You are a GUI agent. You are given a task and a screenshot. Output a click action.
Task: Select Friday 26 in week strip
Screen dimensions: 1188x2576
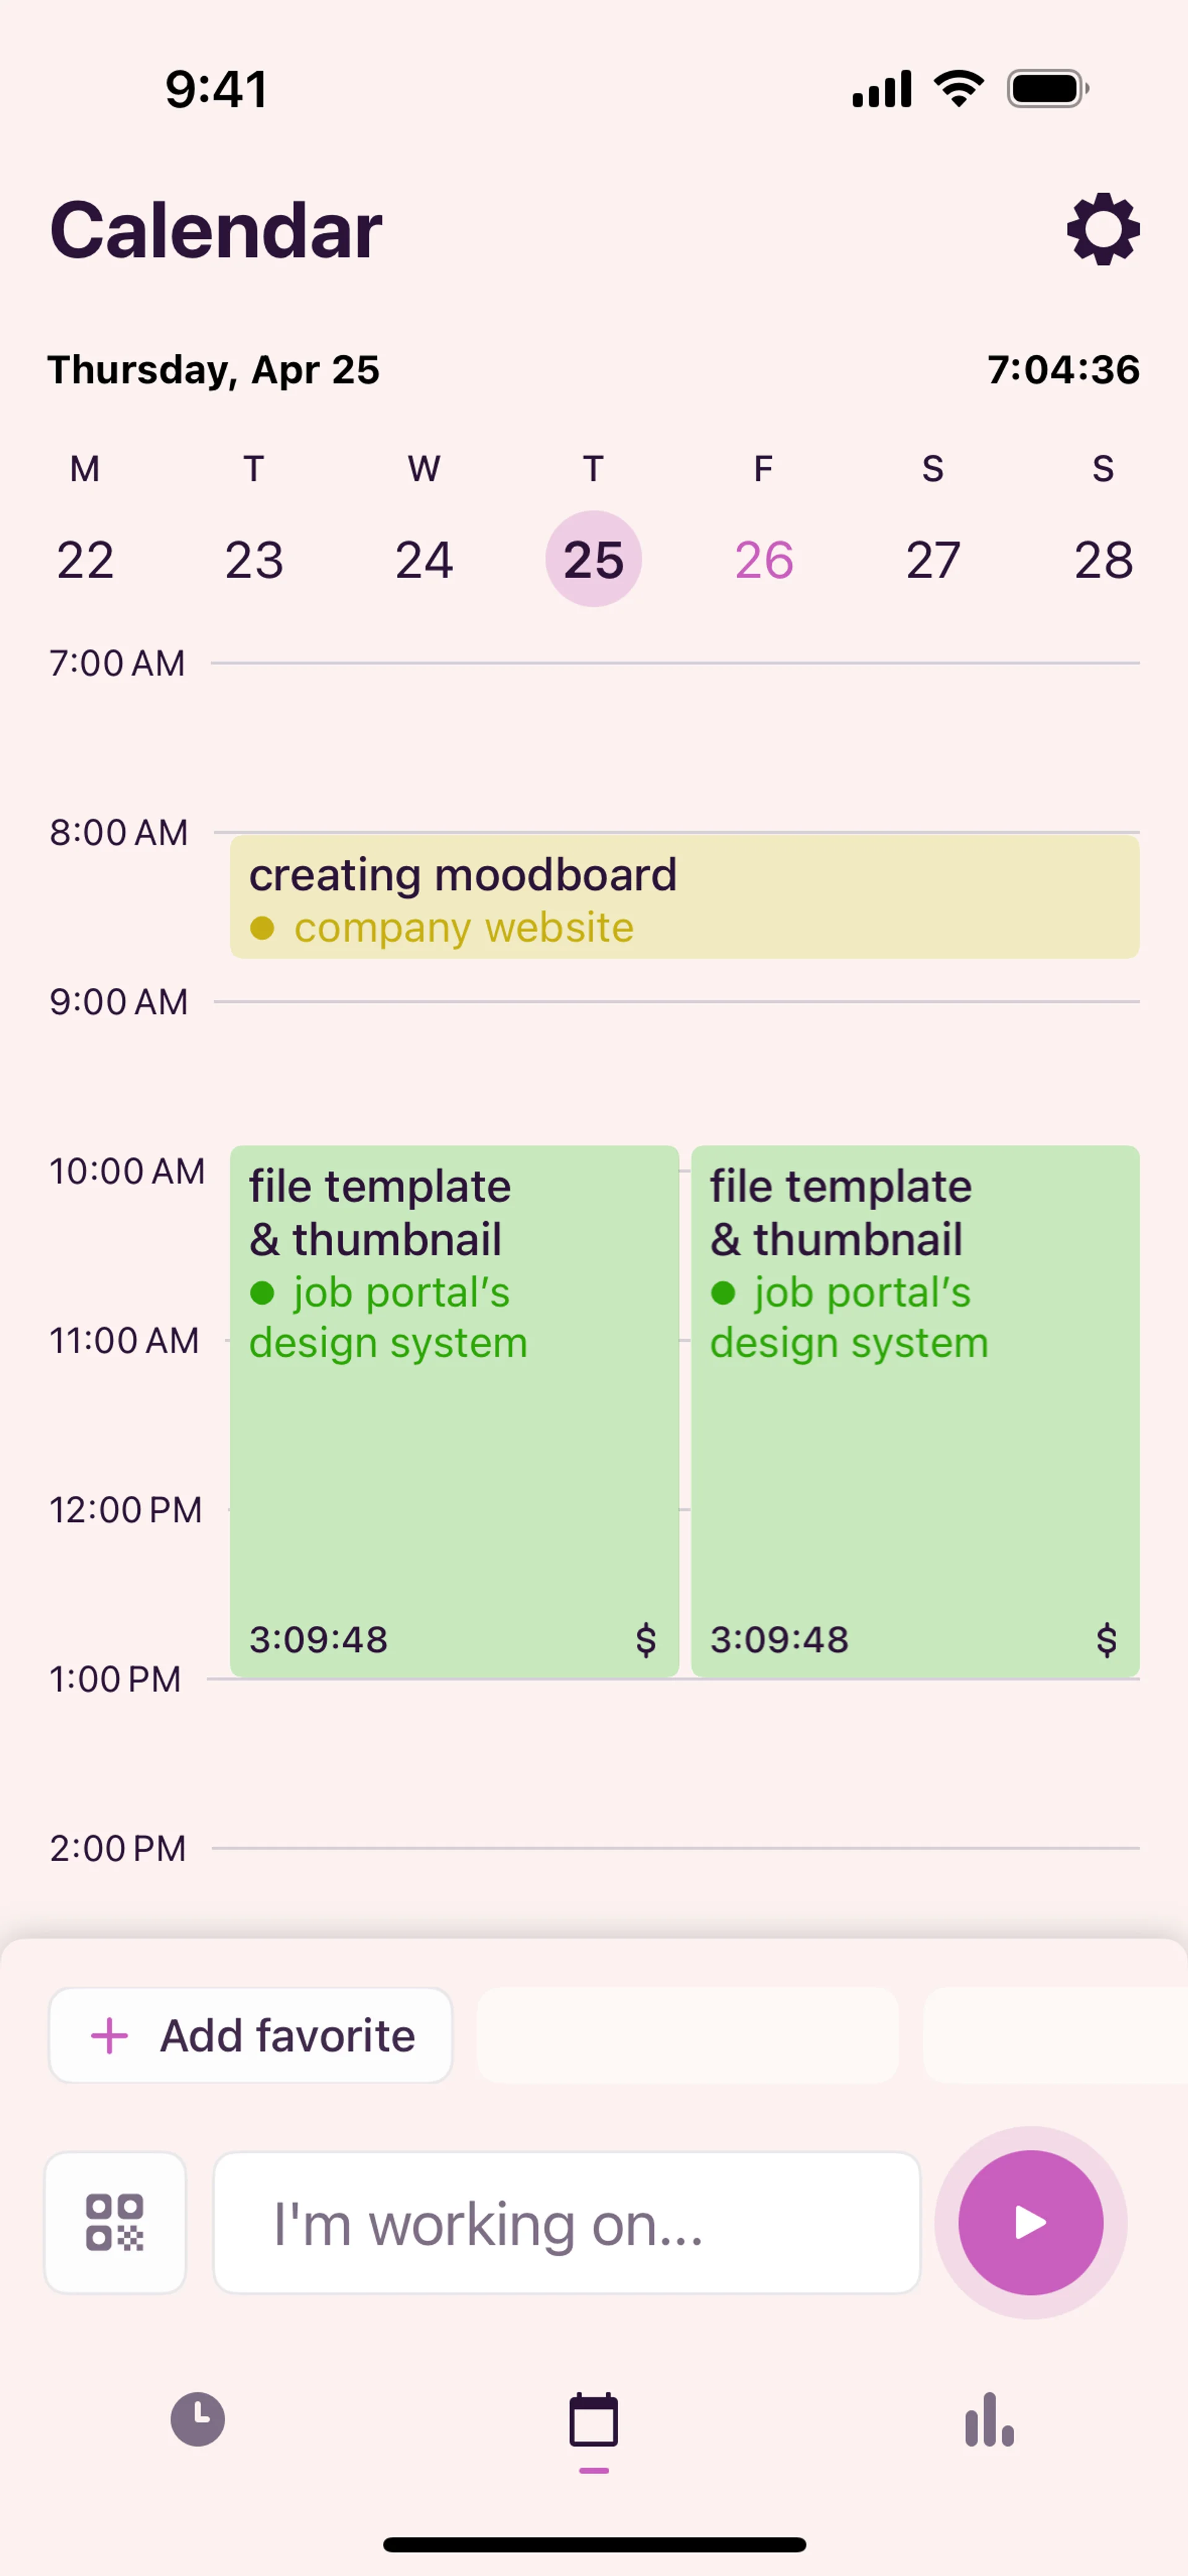tap(764, 559)
